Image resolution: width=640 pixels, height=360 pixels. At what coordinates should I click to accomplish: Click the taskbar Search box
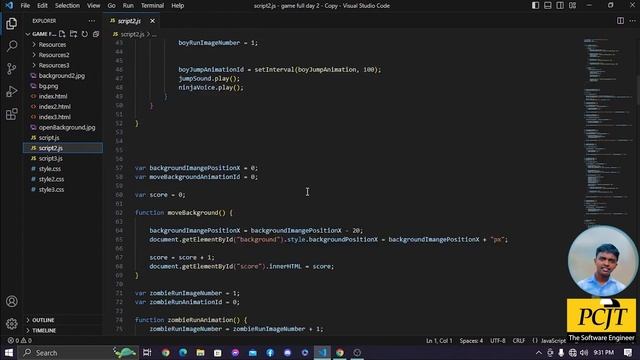[x=78, y=353]
